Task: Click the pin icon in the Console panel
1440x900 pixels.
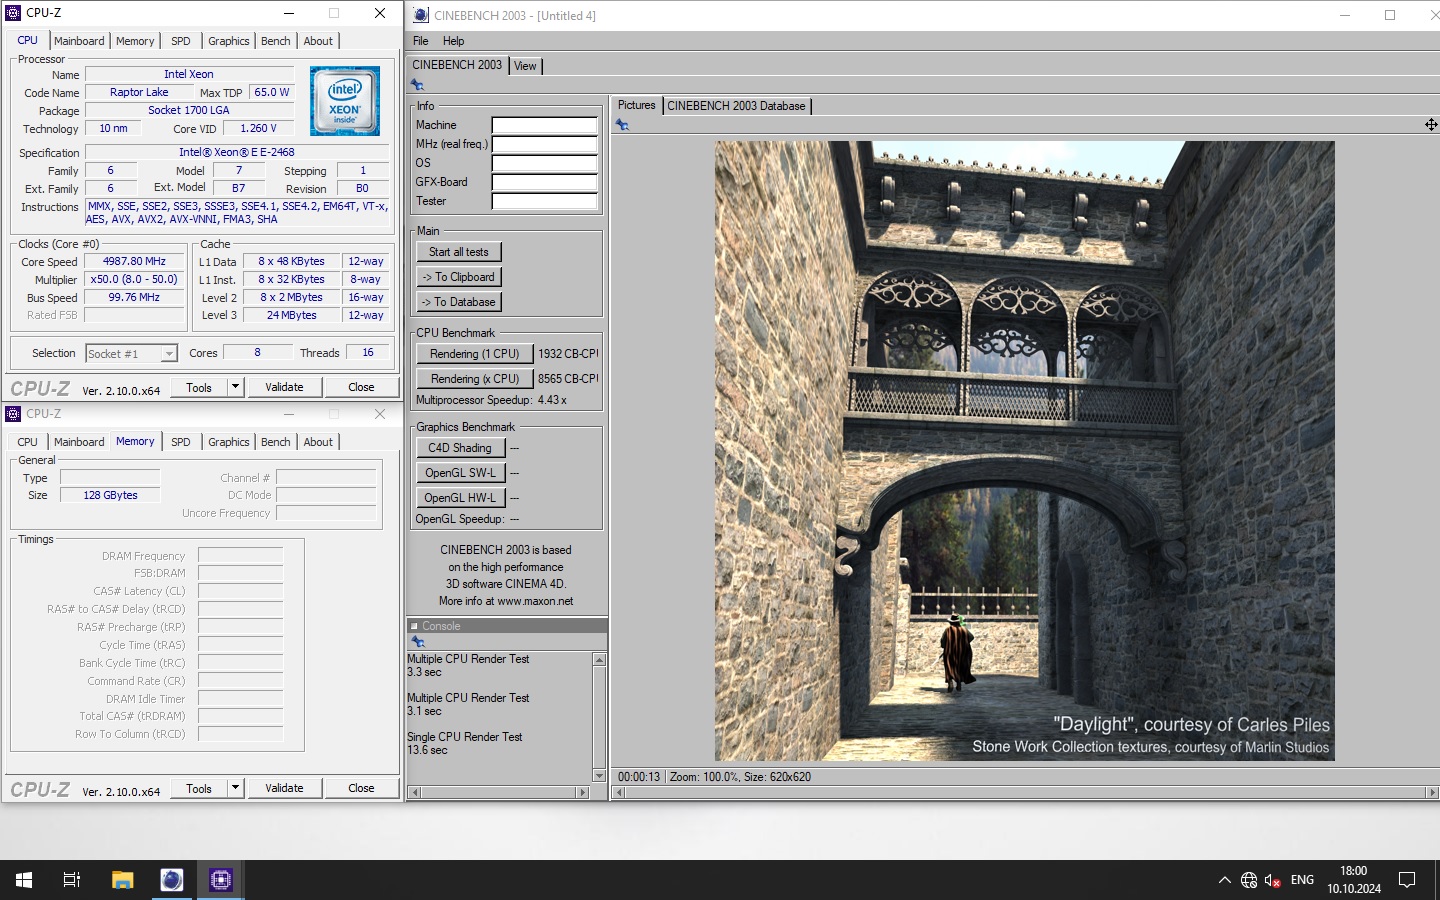Action: coord(418,642)
